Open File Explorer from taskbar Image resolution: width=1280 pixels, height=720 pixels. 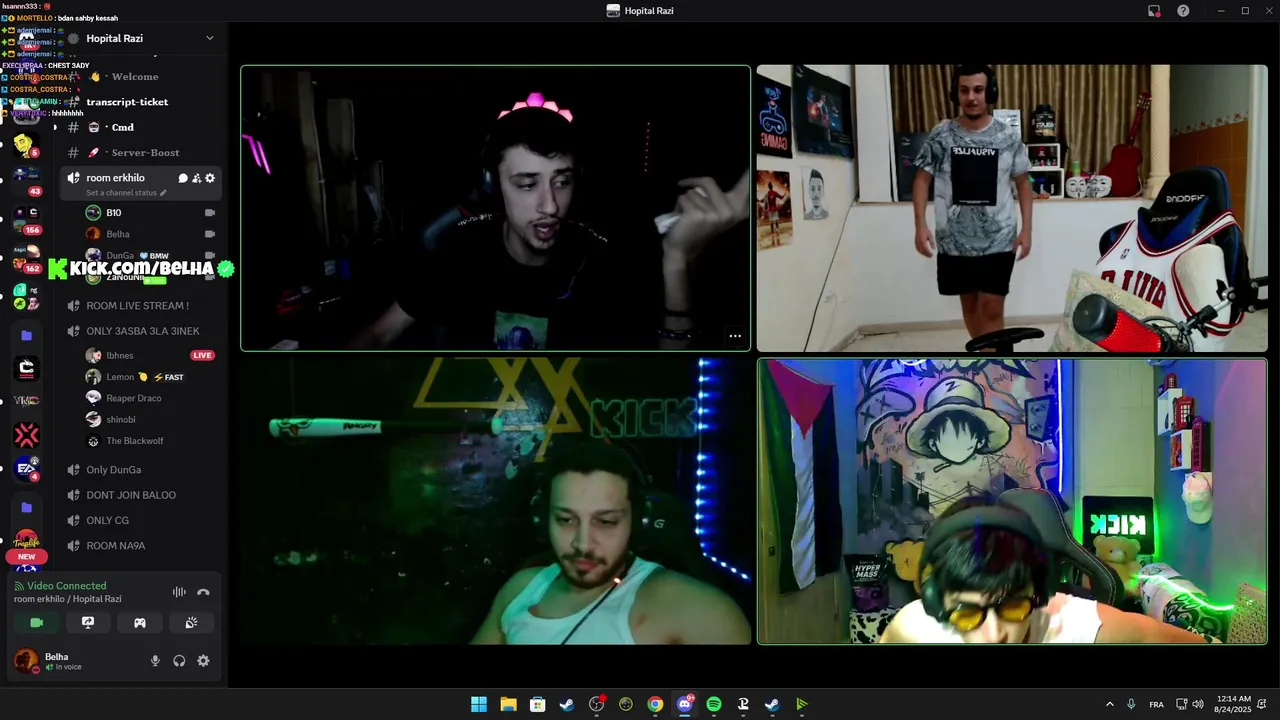[508, 704]
